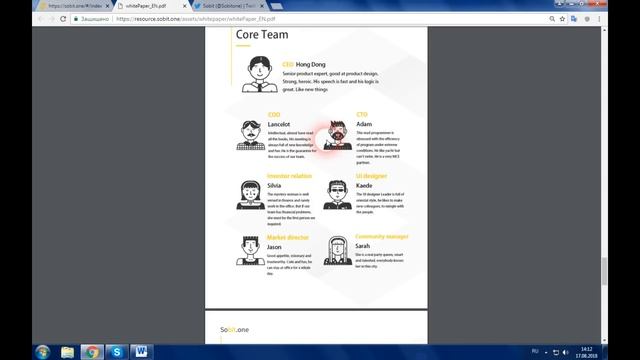
Task: Click the name 'Adam'
Action: pos(364,124)
